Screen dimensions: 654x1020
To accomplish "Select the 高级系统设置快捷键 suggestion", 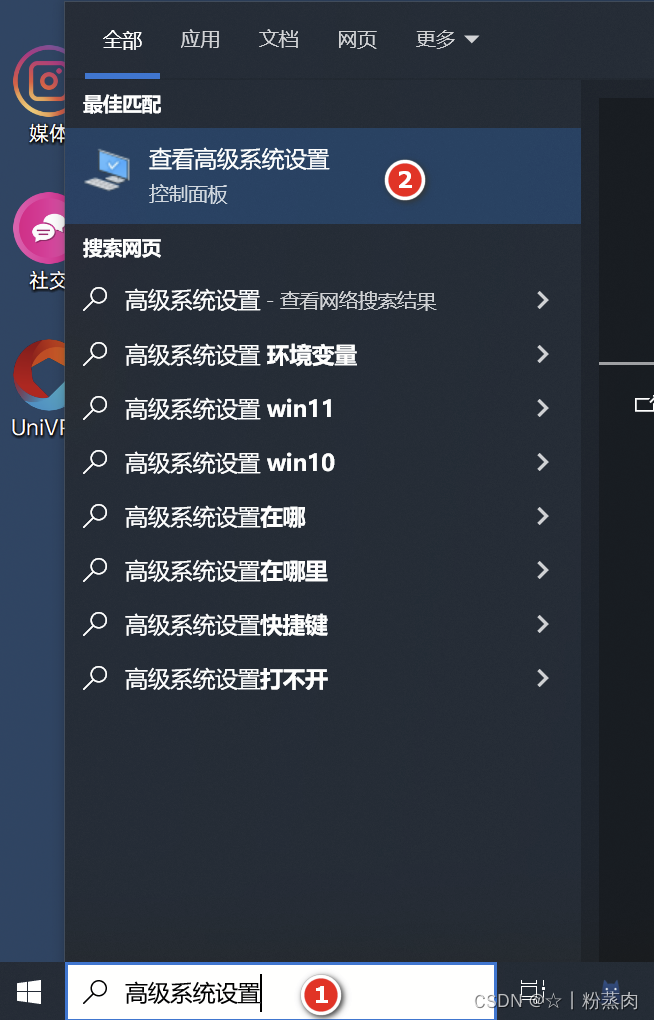I will [x=323, y=624].
